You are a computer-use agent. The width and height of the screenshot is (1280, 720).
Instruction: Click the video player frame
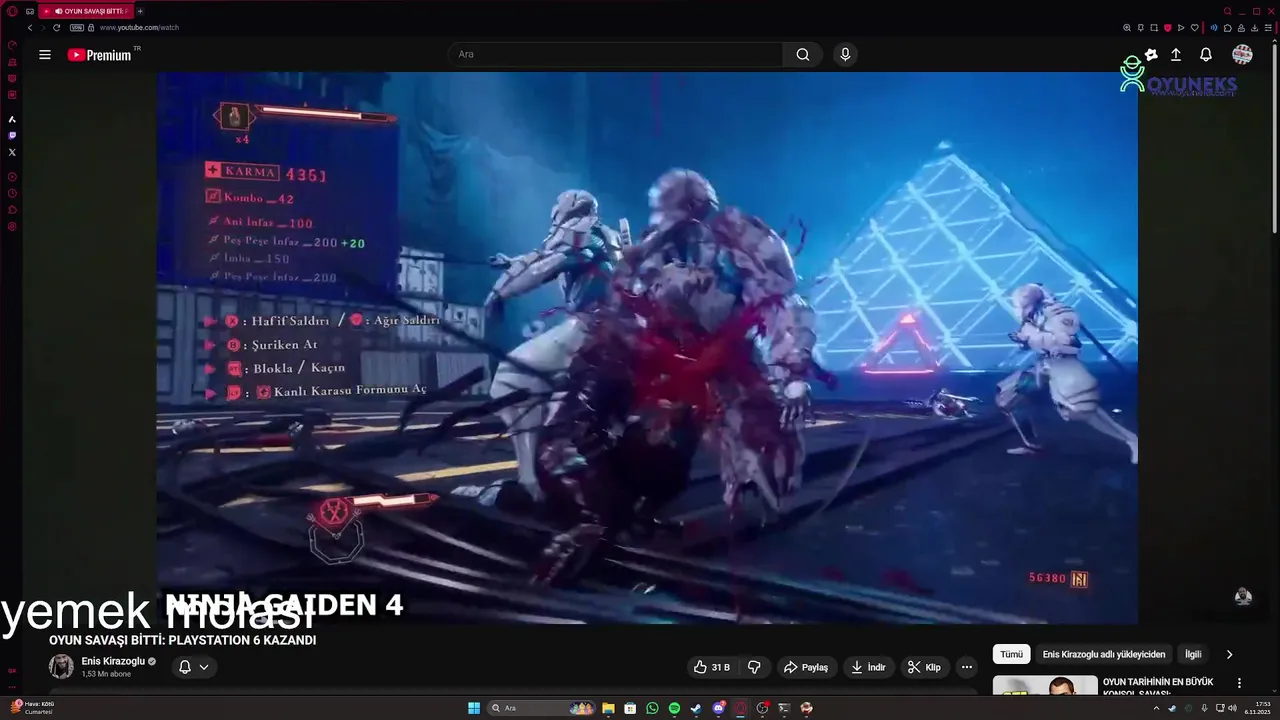pos(647,348)
